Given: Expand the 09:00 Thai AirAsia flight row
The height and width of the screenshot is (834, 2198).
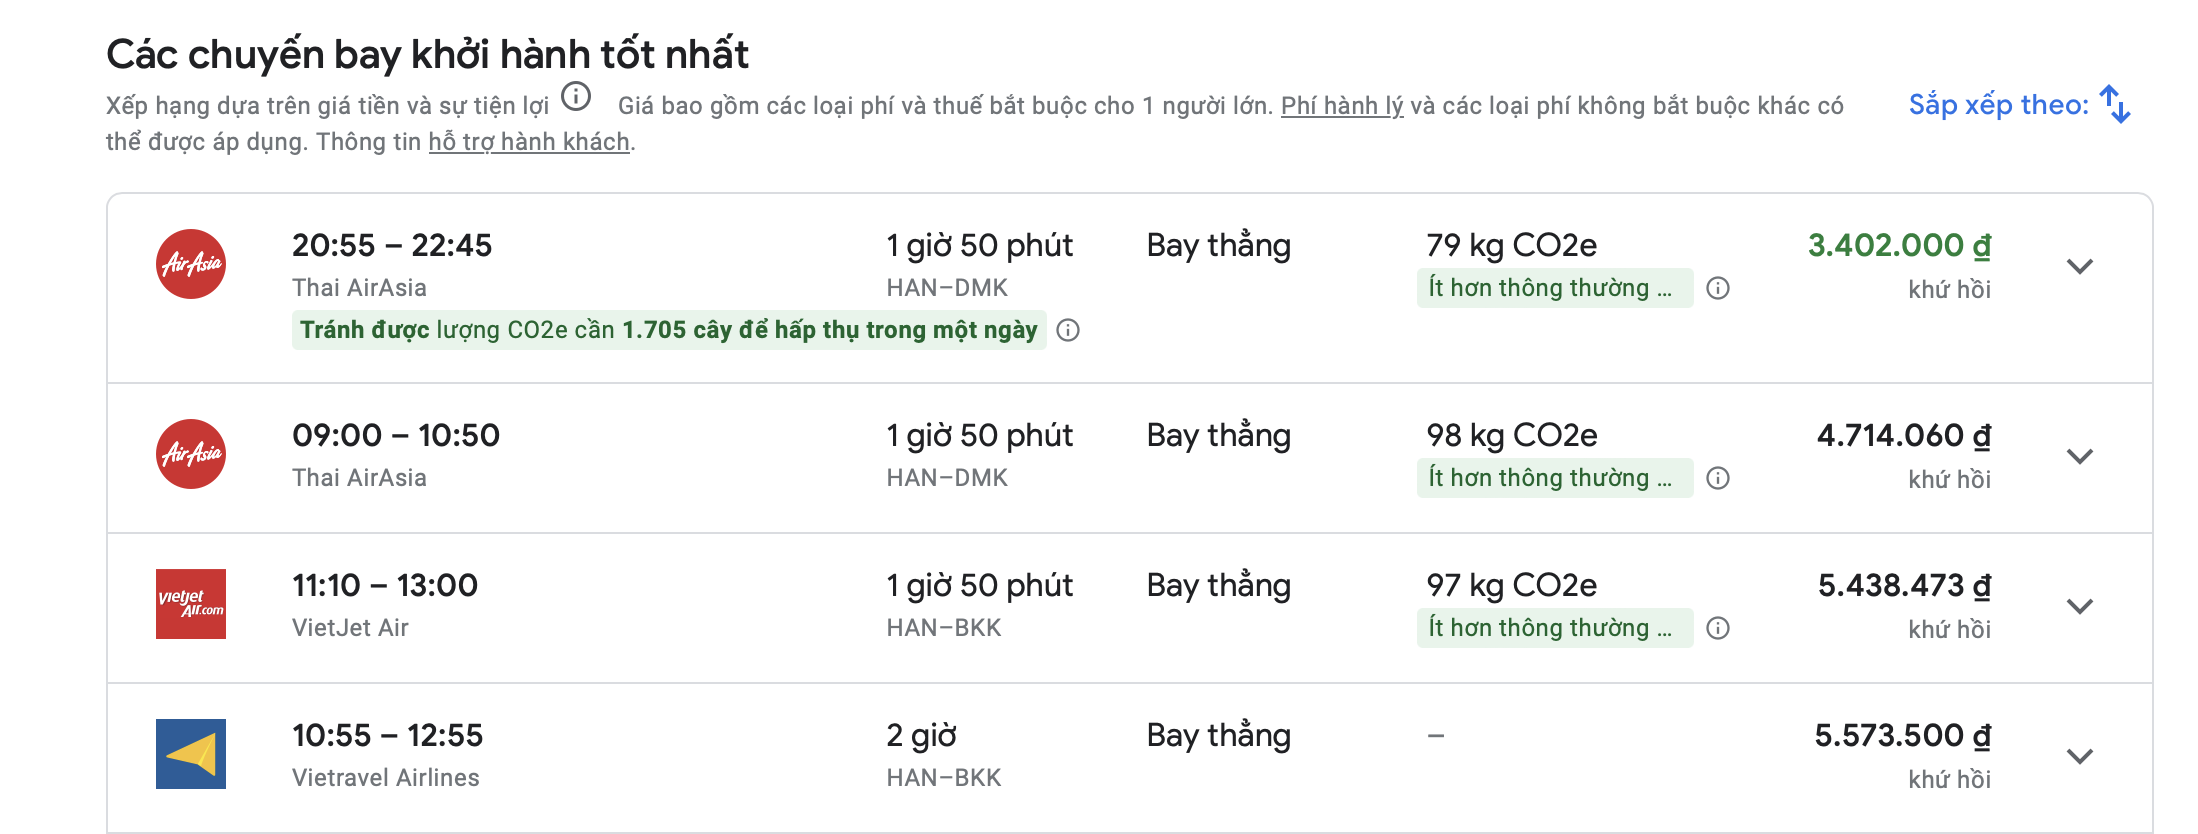Looking at the screenshot, I should 2080,455.
